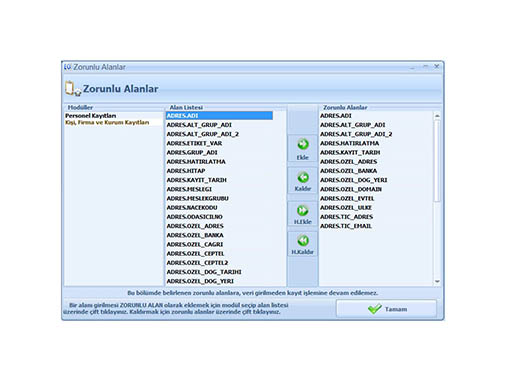The height and width of the screenshot is (380, 510).
Task: Click the Zorunlu Alanlar list scroll-up arrow
Action: click(x=437, y=116)
